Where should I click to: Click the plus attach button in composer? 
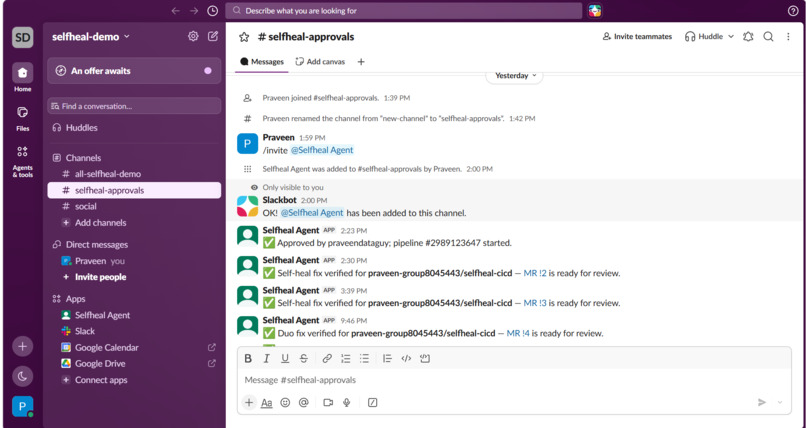[249, 402]
